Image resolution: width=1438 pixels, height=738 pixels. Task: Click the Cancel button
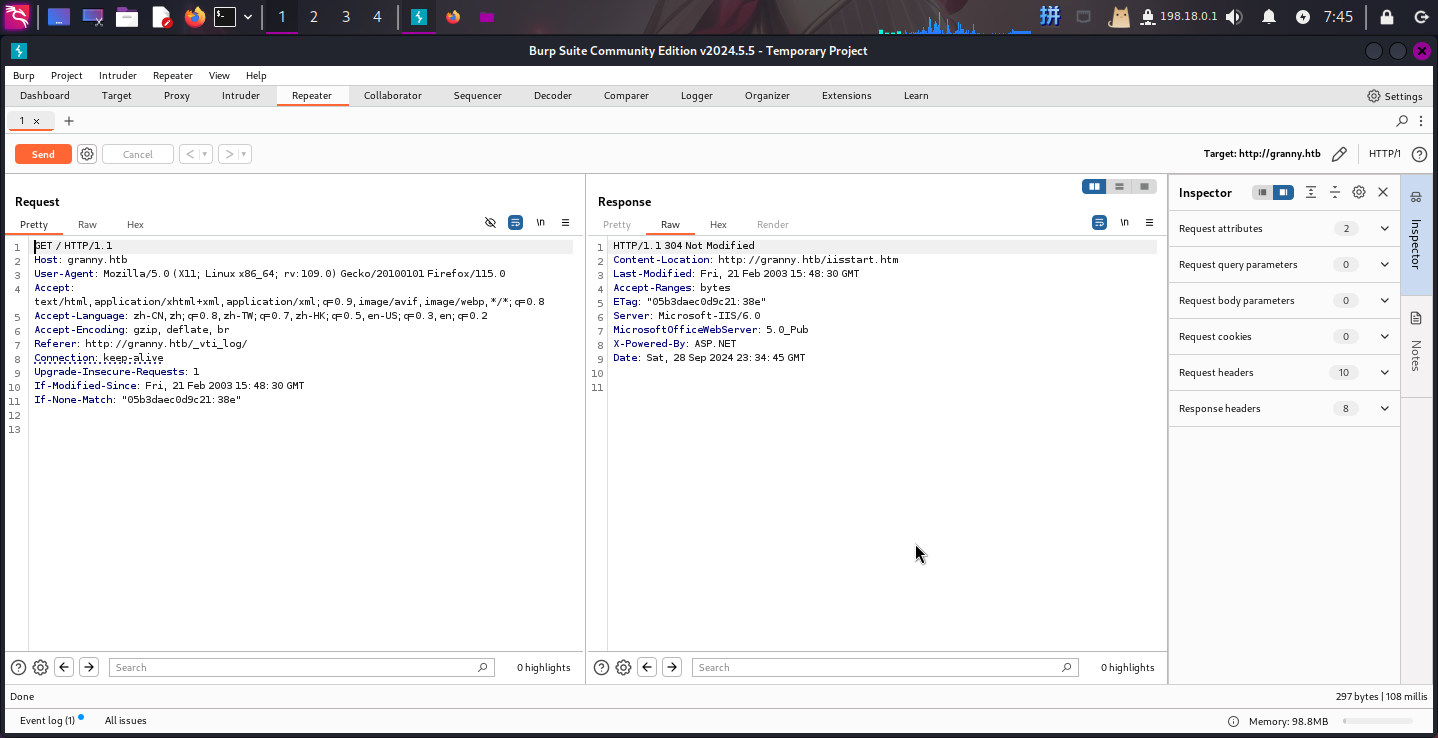(x=138, y=154)
